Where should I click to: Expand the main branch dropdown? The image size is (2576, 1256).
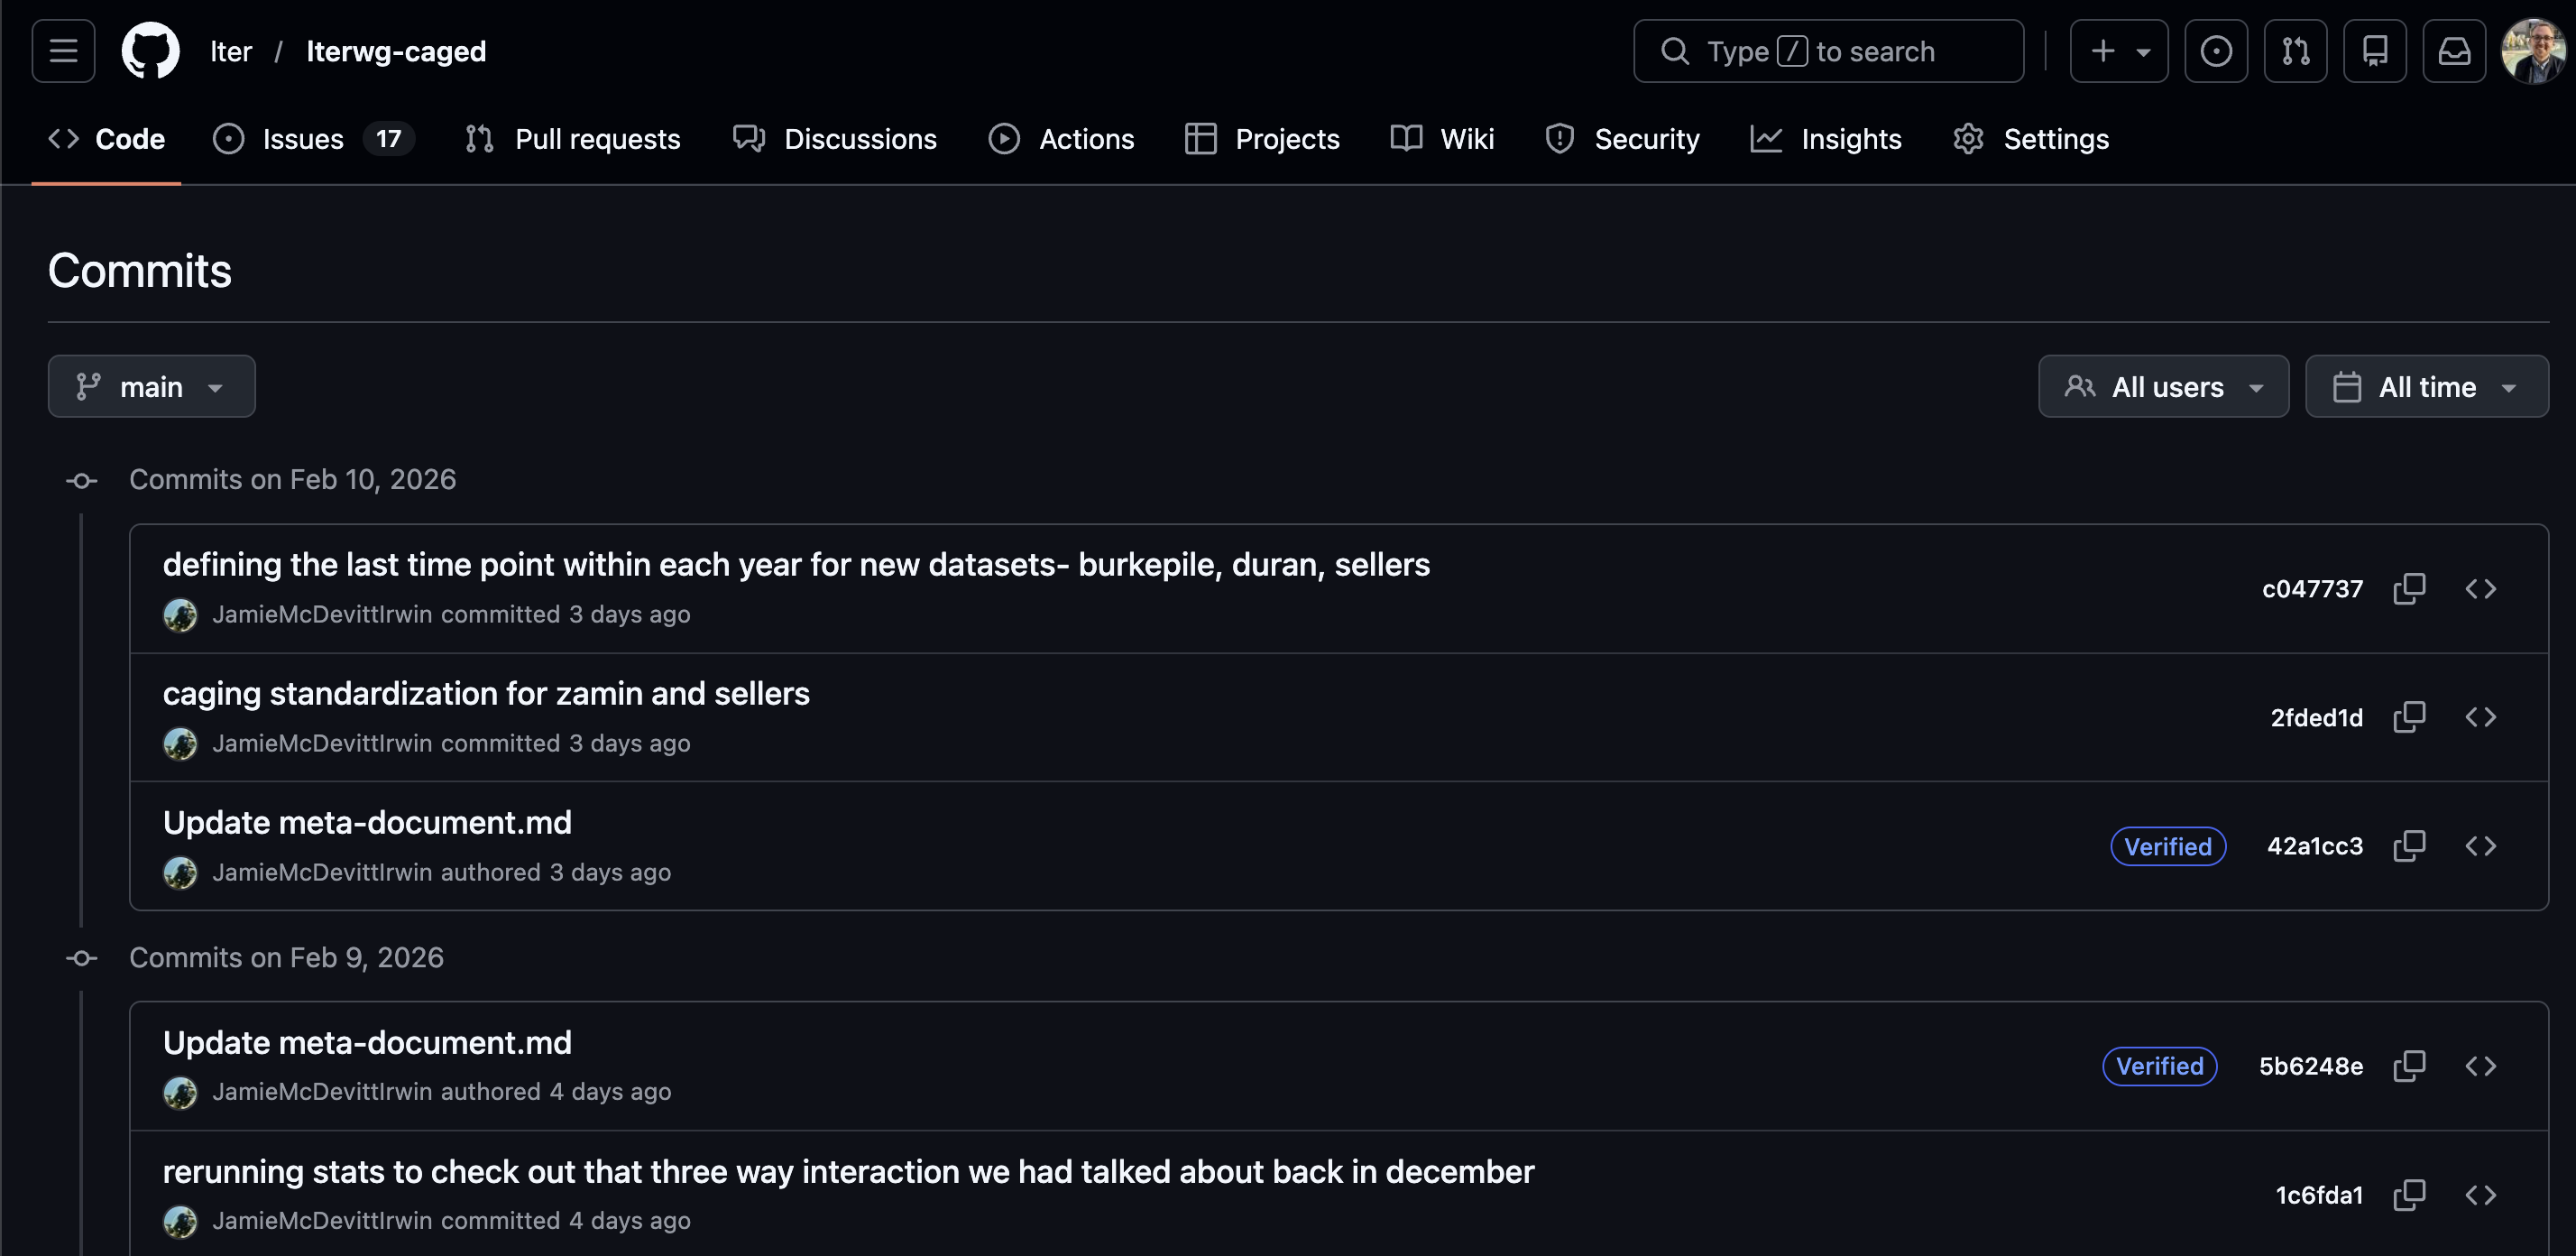(151, 386)
